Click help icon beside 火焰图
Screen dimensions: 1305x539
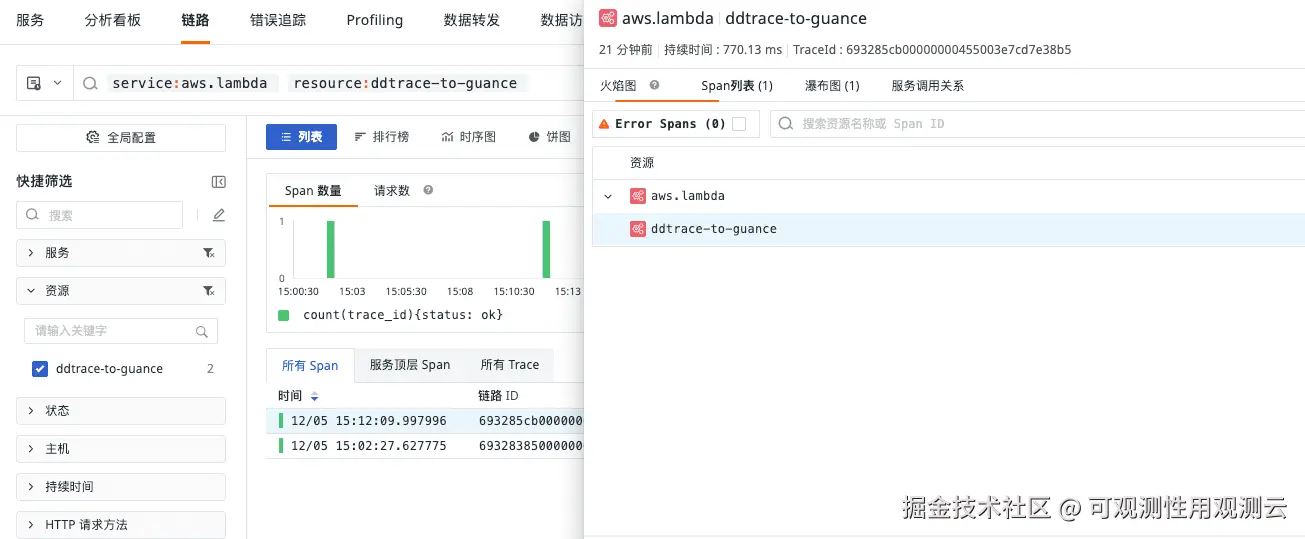[x=654, y=85]
